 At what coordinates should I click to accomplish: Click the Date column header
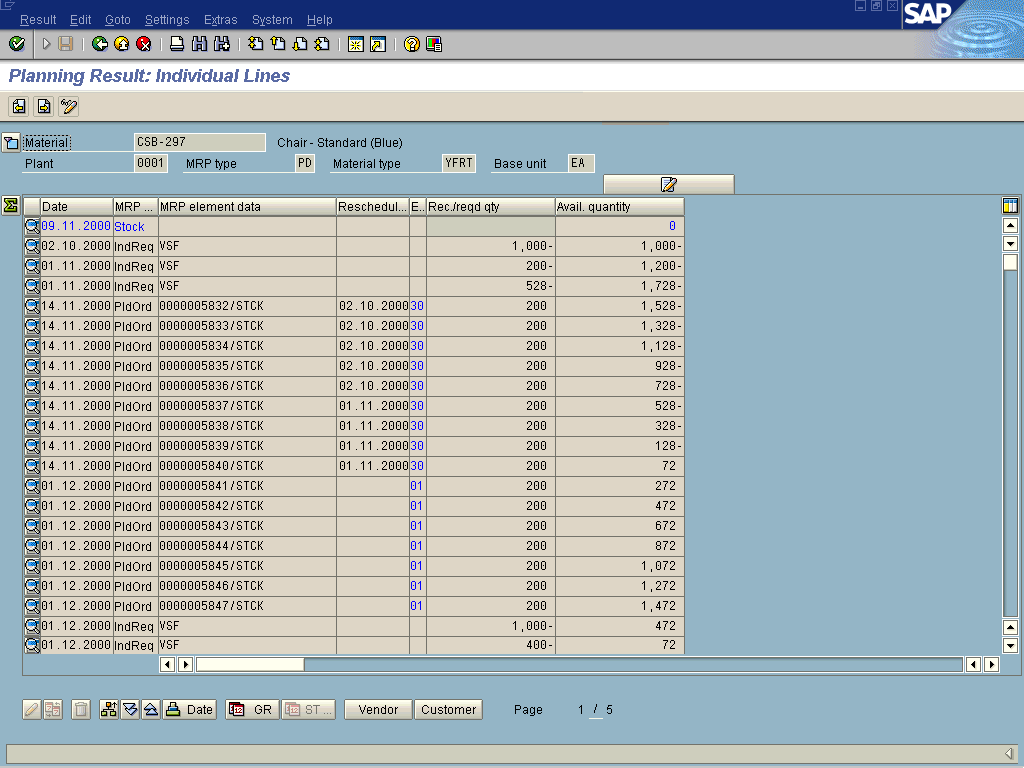(76, 206)
